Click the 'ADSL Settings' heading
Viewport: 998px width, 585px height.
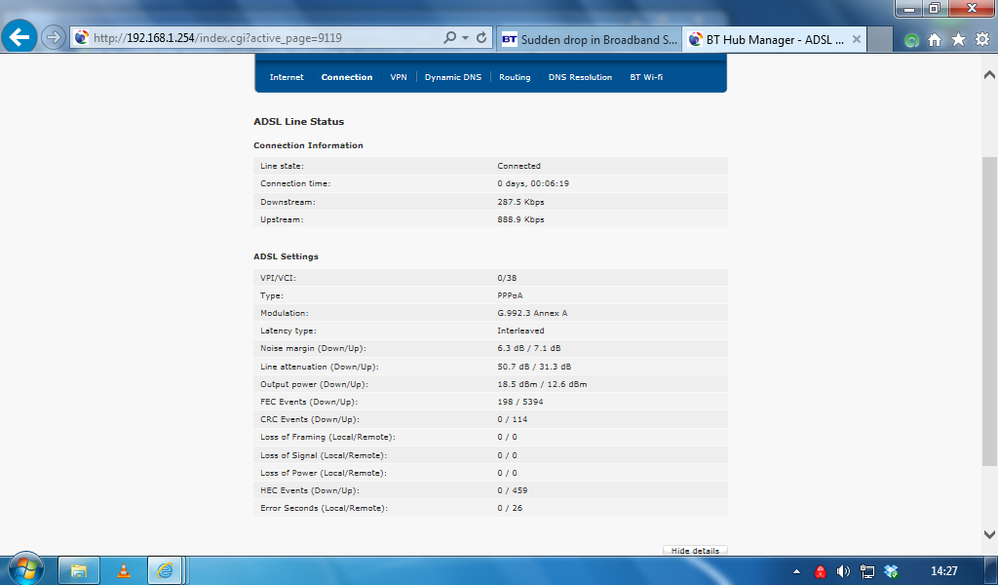point(286,257)
